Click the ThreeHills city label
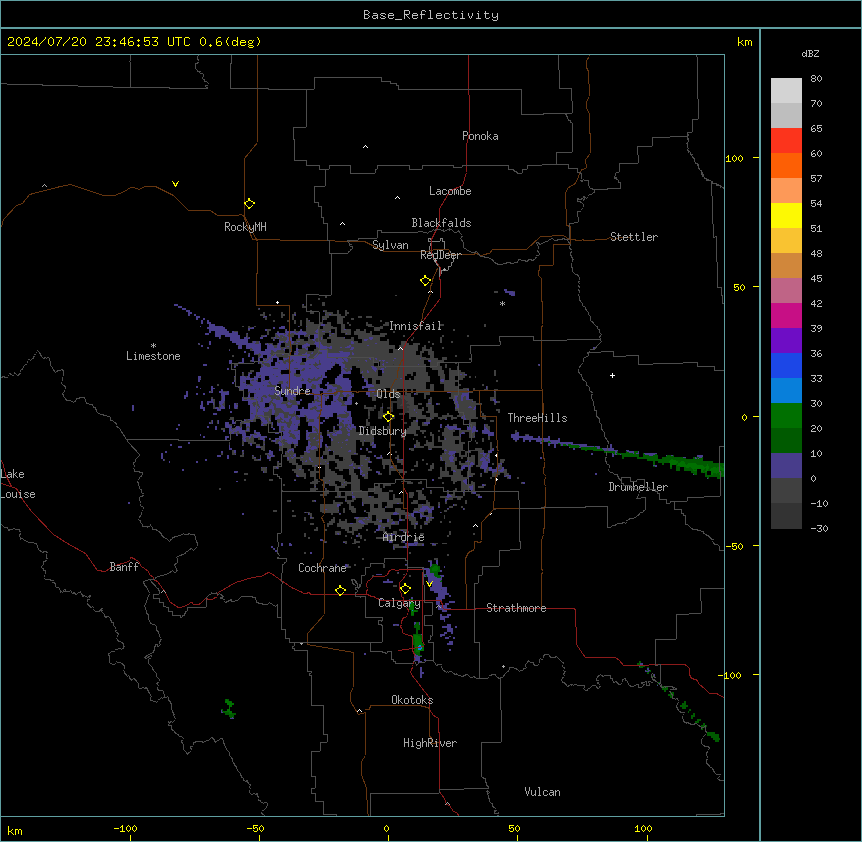This screenshot has width=862, height=842. 537,418
